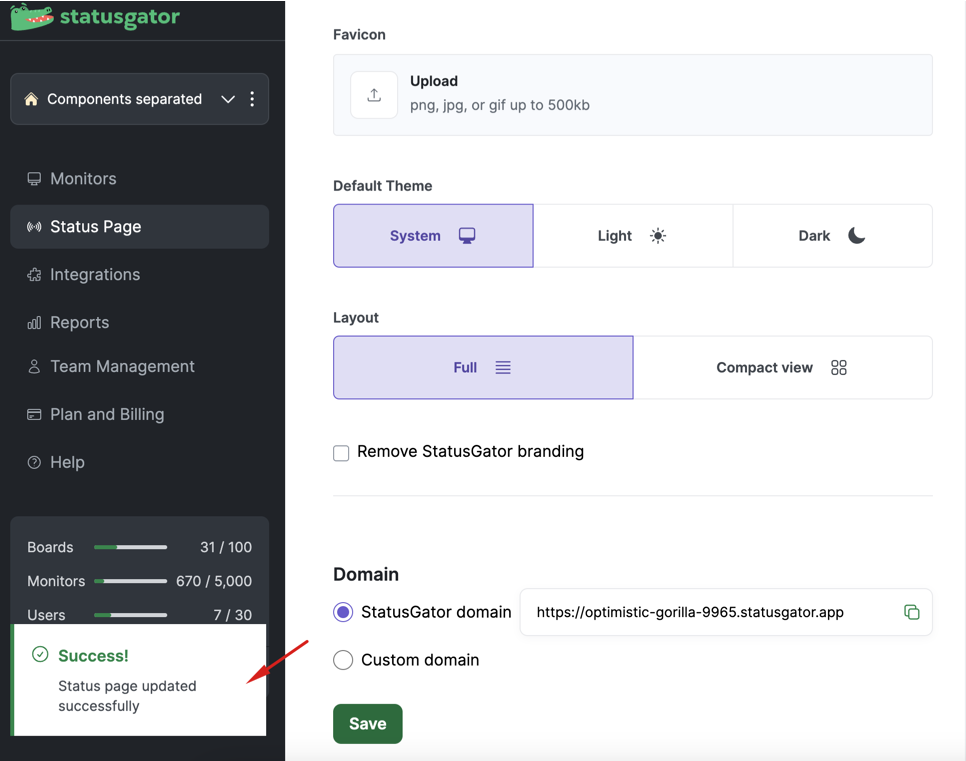Switch theme to Dark
Viewport: 966px width, 761px height.
pyautogui.click(x=832, y=236)
